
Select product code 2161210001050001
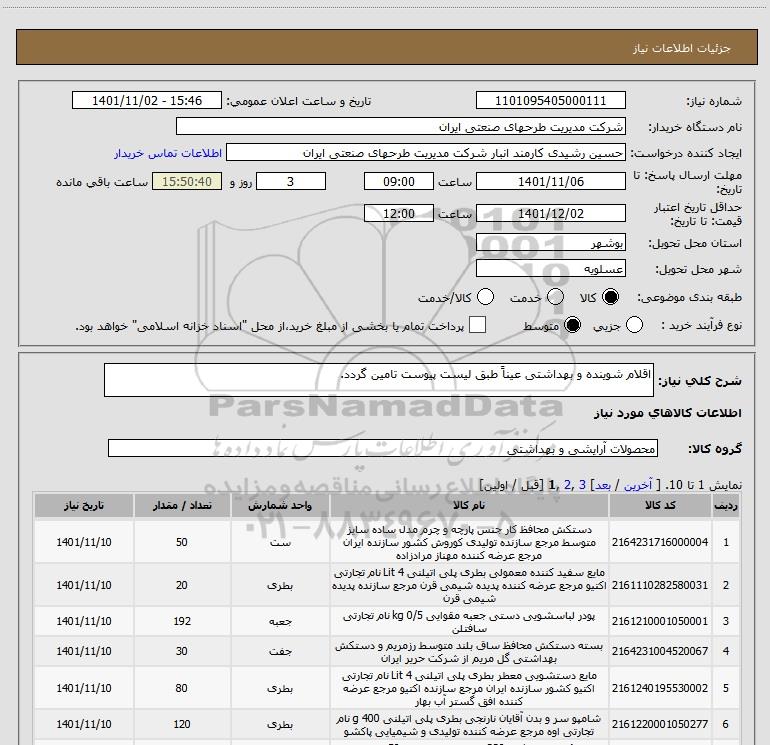coord(660,621)
